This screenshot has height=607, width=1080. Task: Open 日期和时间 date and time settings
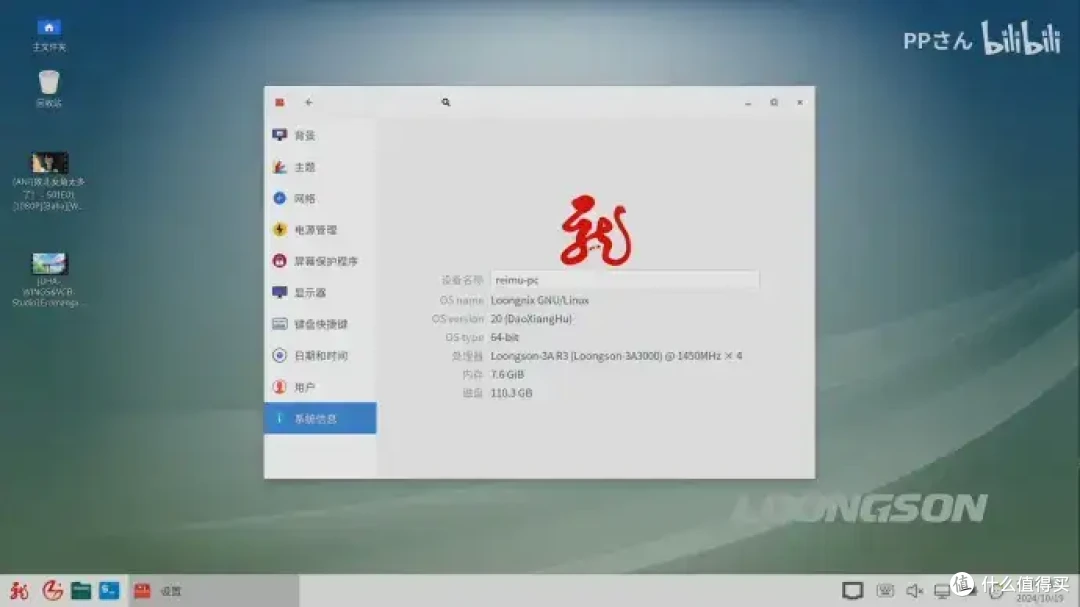coord(320,356)
